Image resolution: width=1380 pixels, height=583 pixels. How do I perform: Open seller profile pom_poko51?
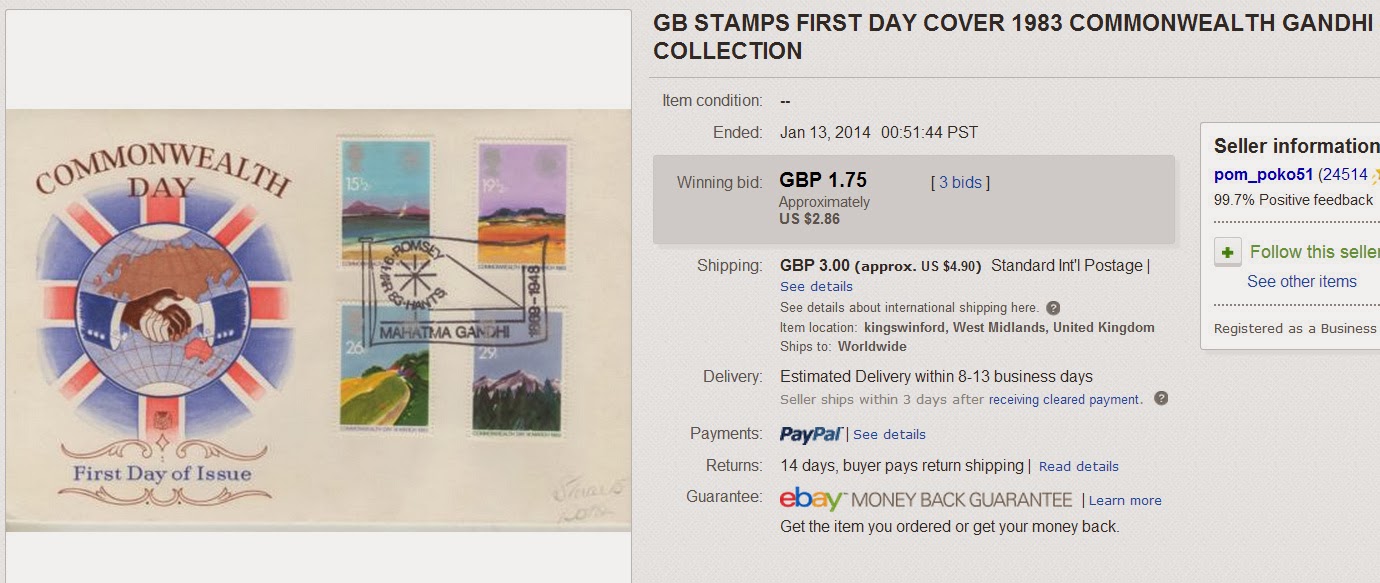[1263, 174]
